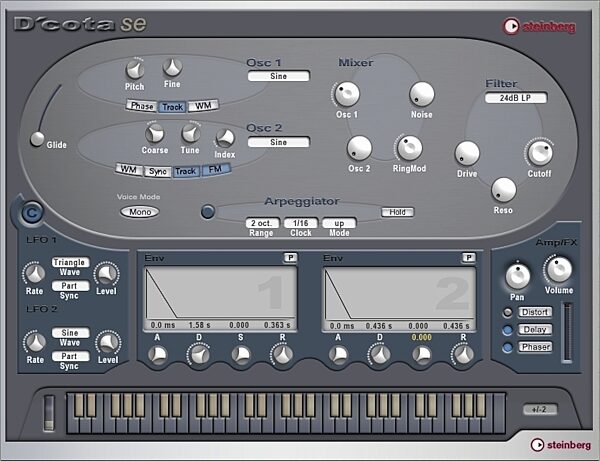This screenshot has width=600, height=461.
Task: Click the Filter Reso knob
Action: [x=504, y=190]
